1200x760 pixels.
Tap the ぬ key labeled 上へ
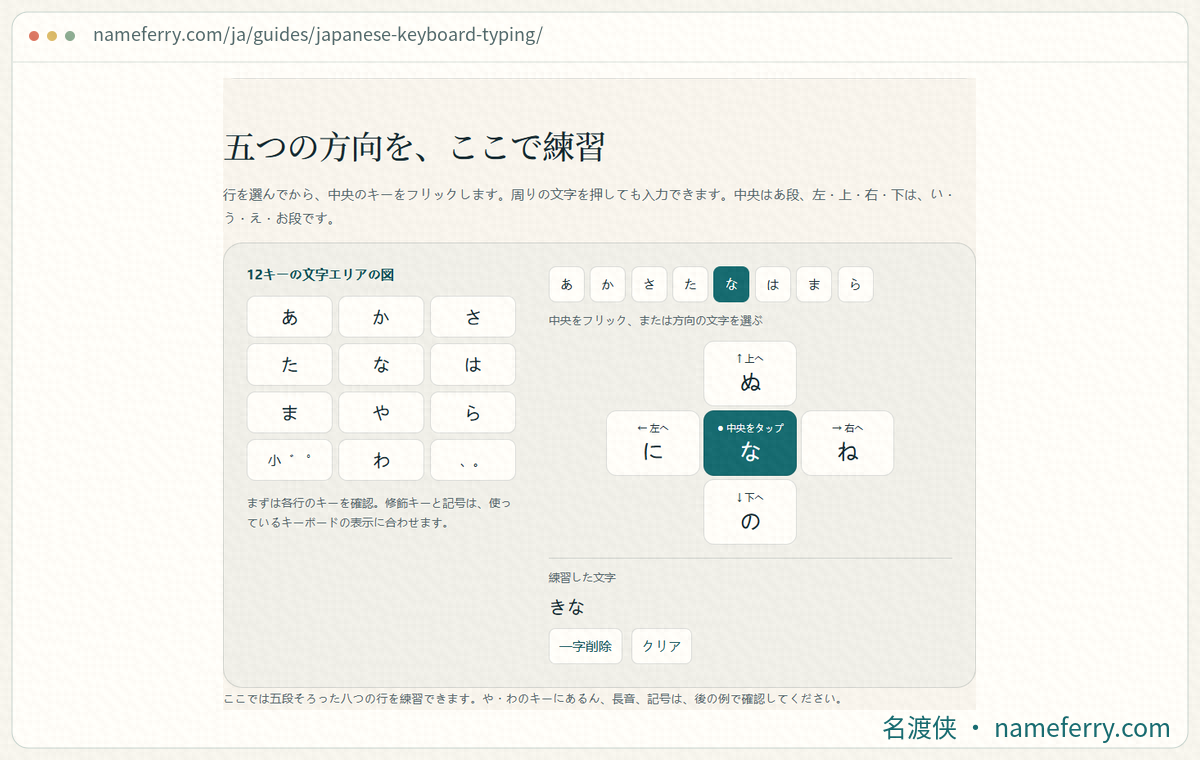click(x=750, y=374)
